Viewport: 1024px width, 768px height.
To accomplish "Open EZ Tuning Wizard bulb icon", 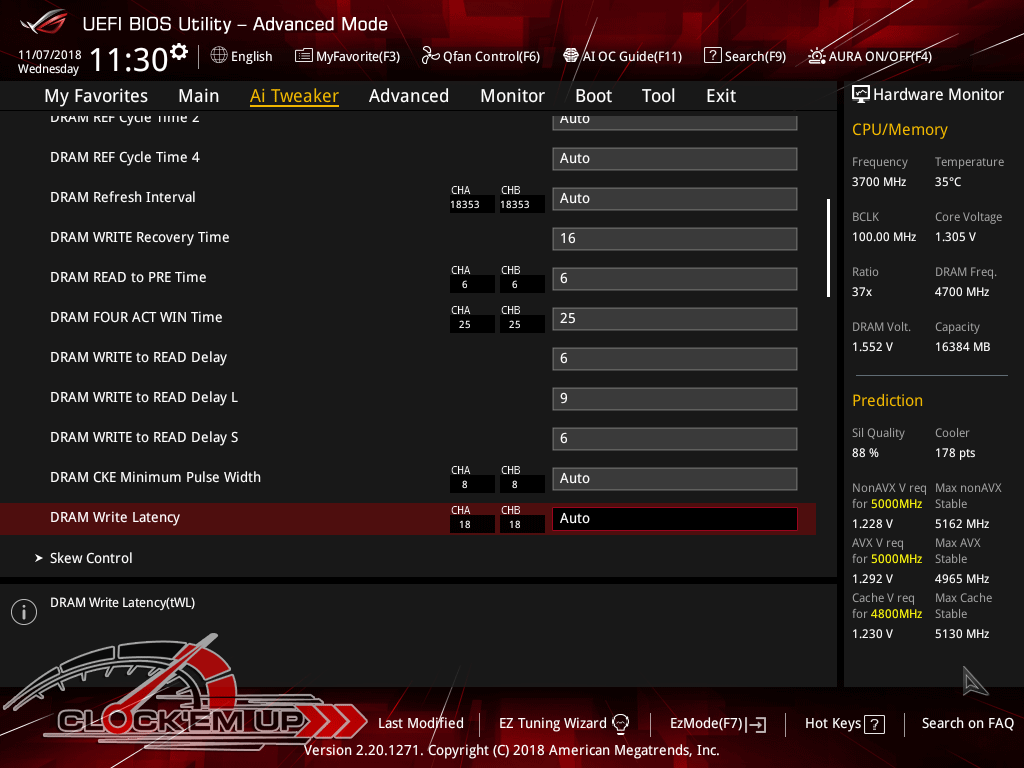I will click(x=620, y=723).
